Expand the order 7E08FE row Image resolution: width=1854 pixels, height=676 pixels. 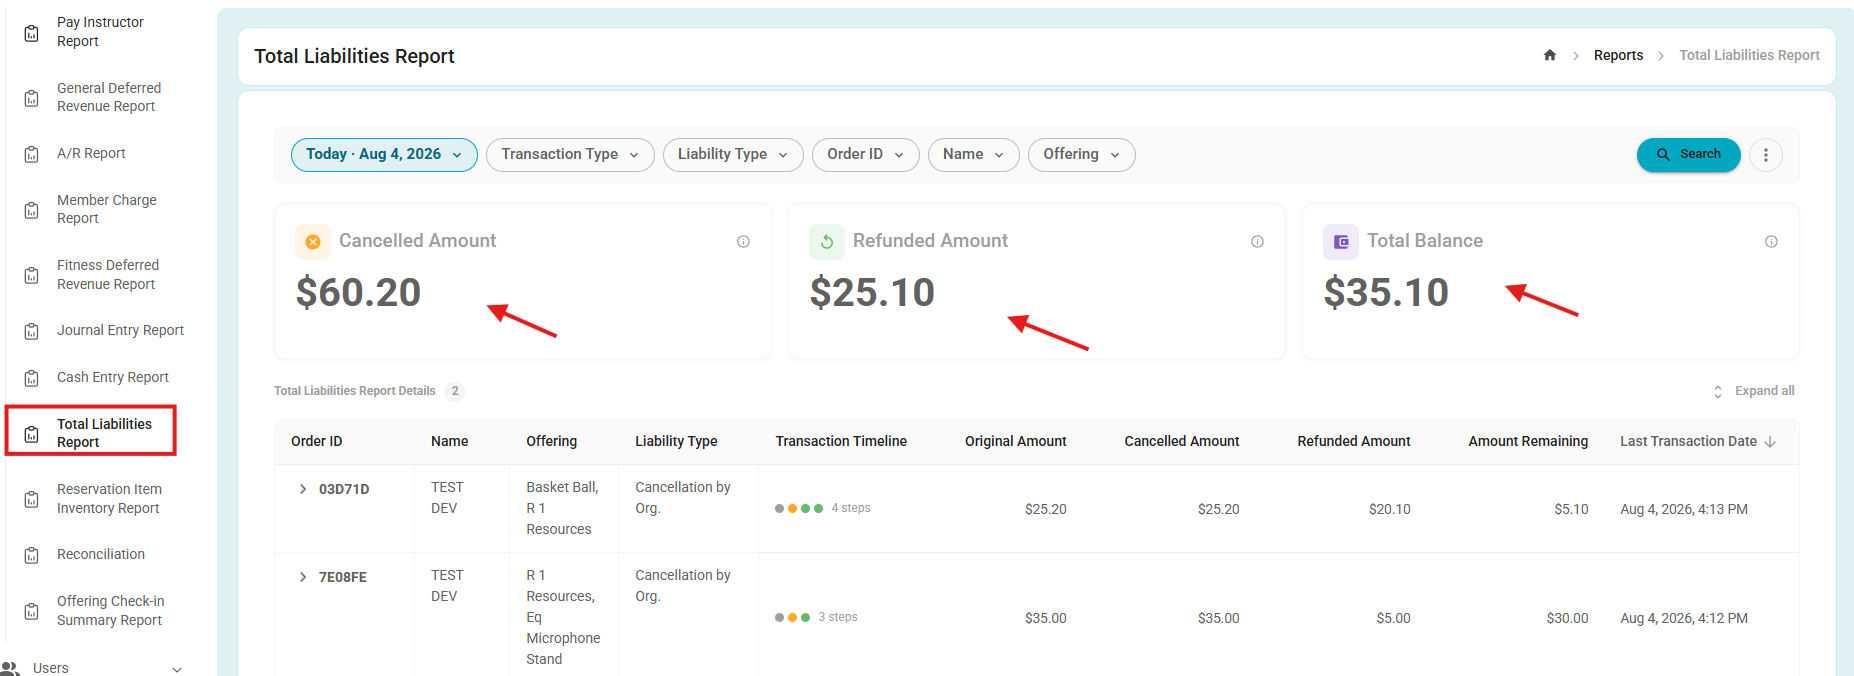coord(303,577)
